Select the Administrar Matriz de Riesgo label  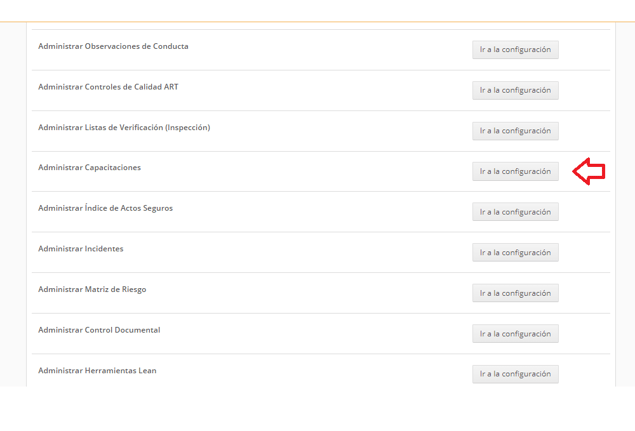click(x=92, y=289)
